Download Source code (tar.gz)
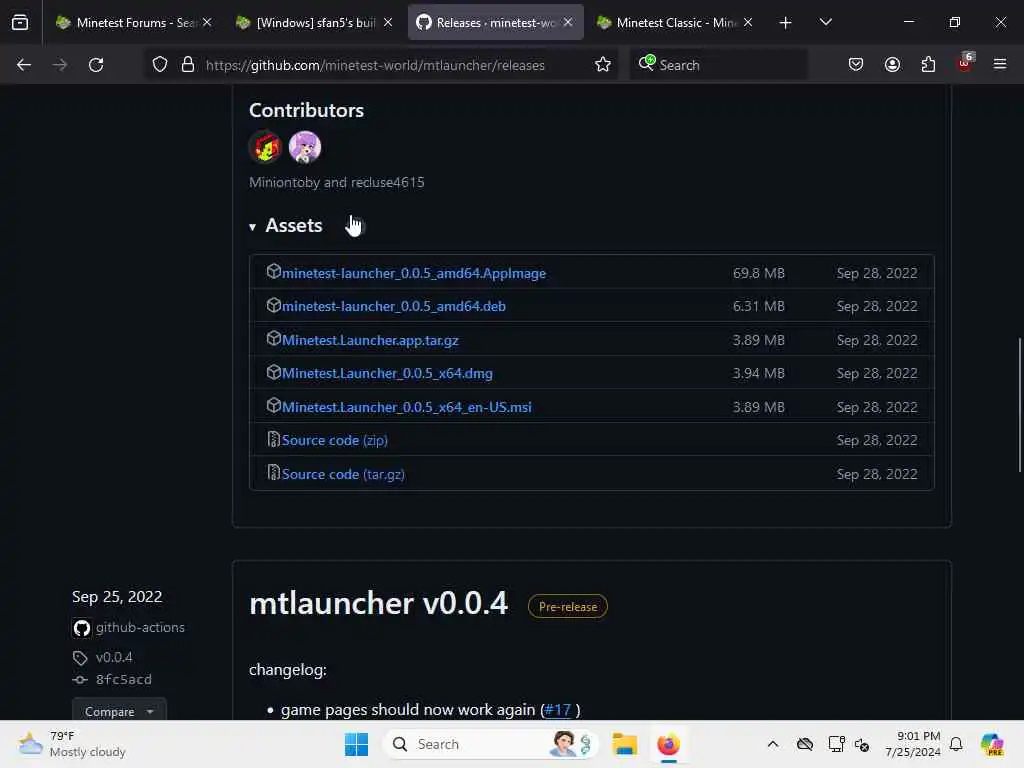Viewport: 1024px width, 768px height. (x=343, y=475)
